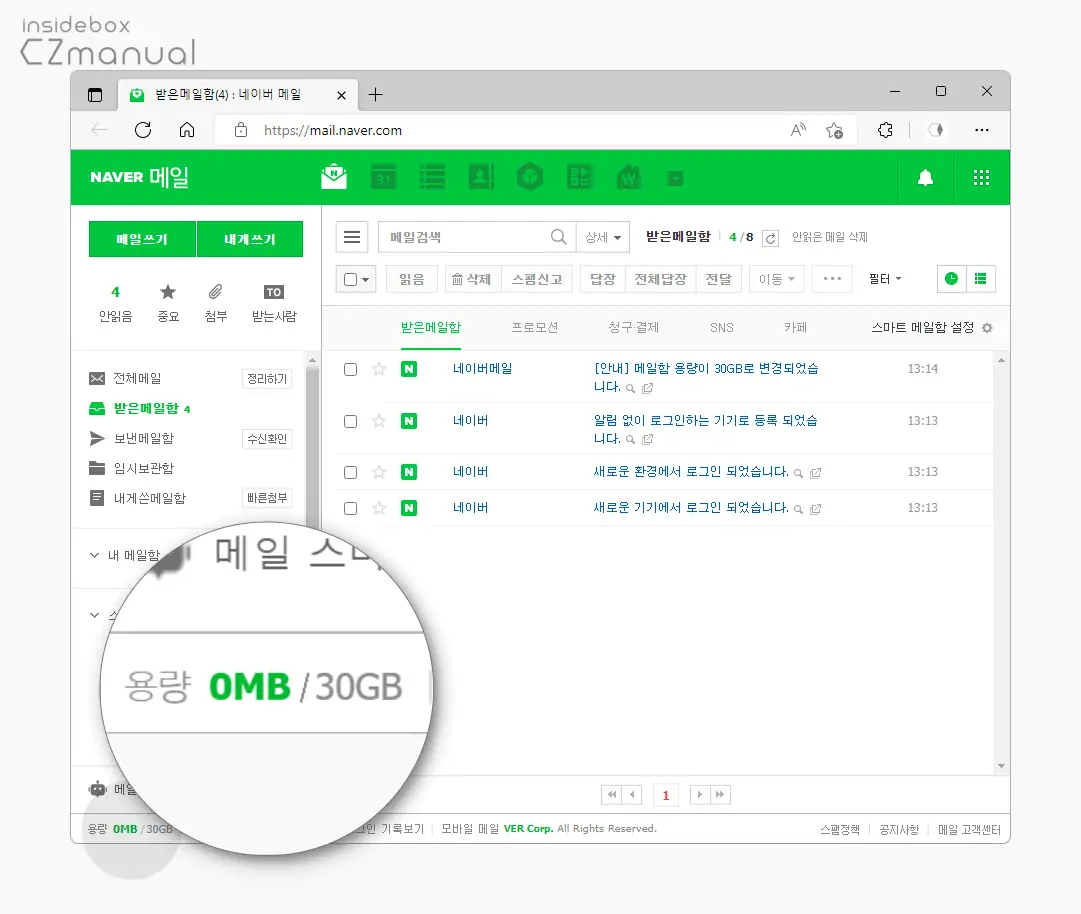Image resolution: width=1081 pixels, height=914 pixels.
Task: Check the first email from 네이버메일
Action: tap(350, 369)
